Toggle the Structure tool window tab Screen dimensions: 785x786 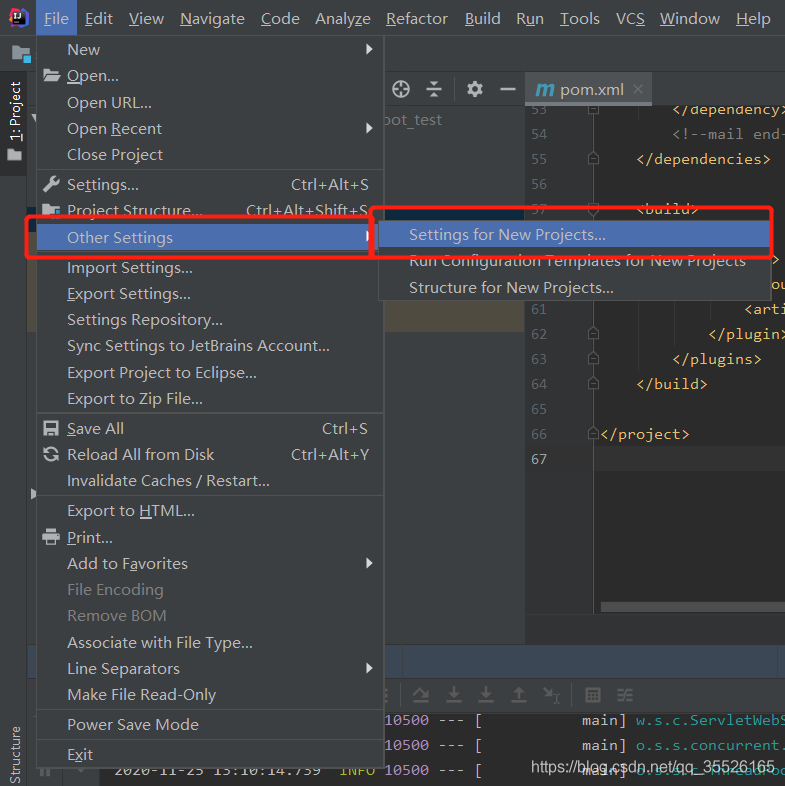point(15,754)
